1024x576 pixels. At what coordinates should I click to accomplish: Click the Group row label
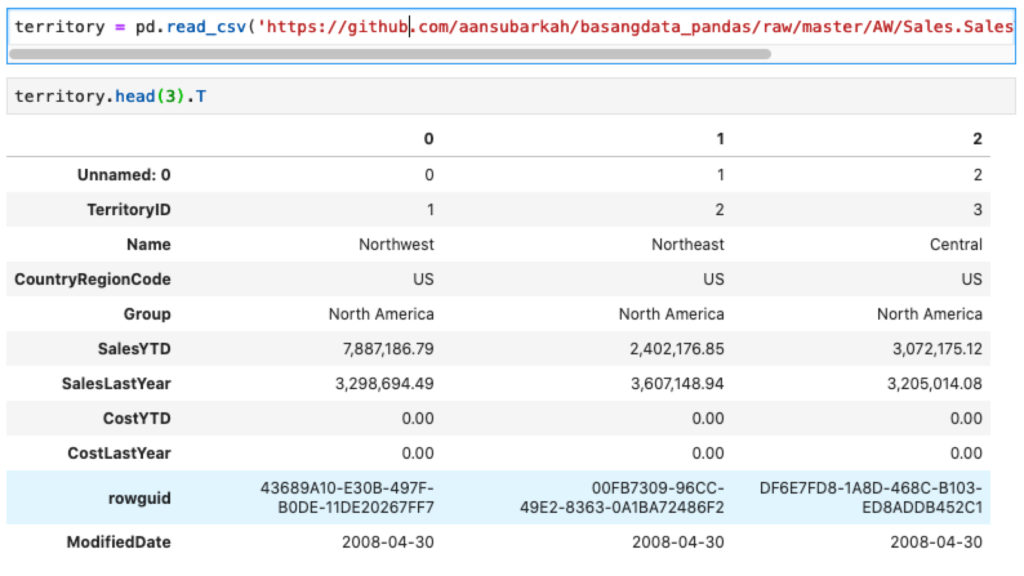pyautogui.click(x=148, y=314)
